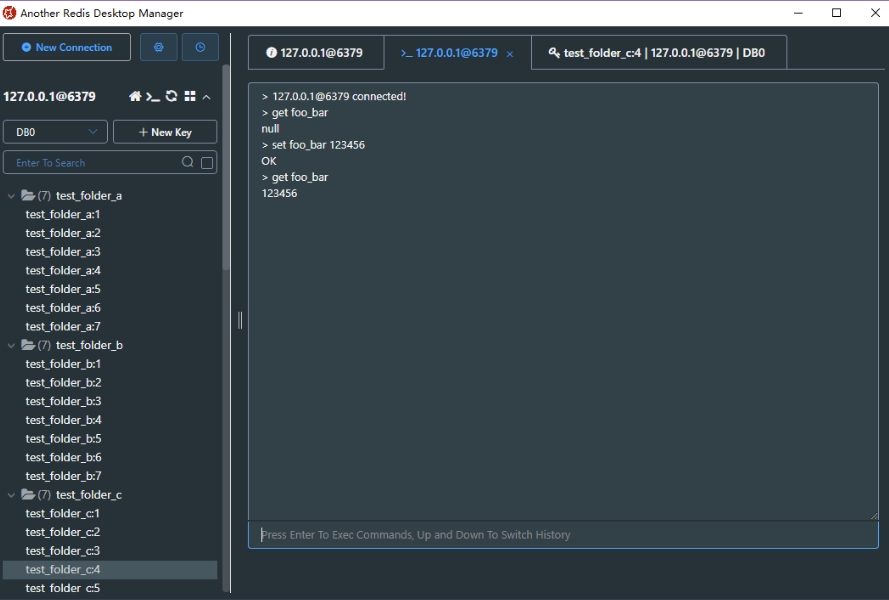
Task: Click the console 'OK' response
Action: [x=269, y=161]
